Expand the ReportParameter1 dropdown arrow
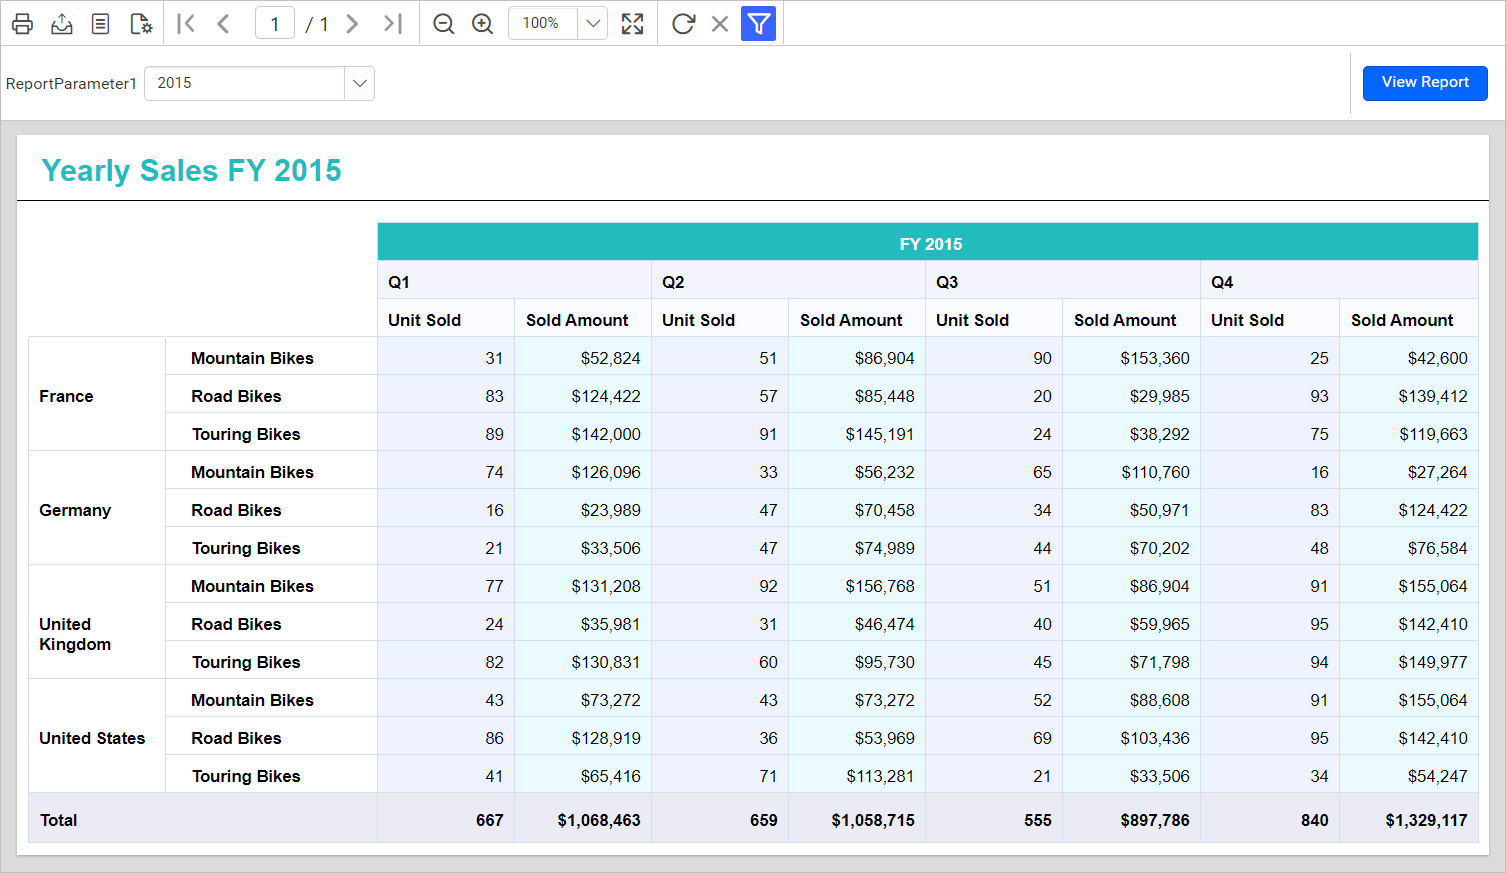 [x=360, y=84]
